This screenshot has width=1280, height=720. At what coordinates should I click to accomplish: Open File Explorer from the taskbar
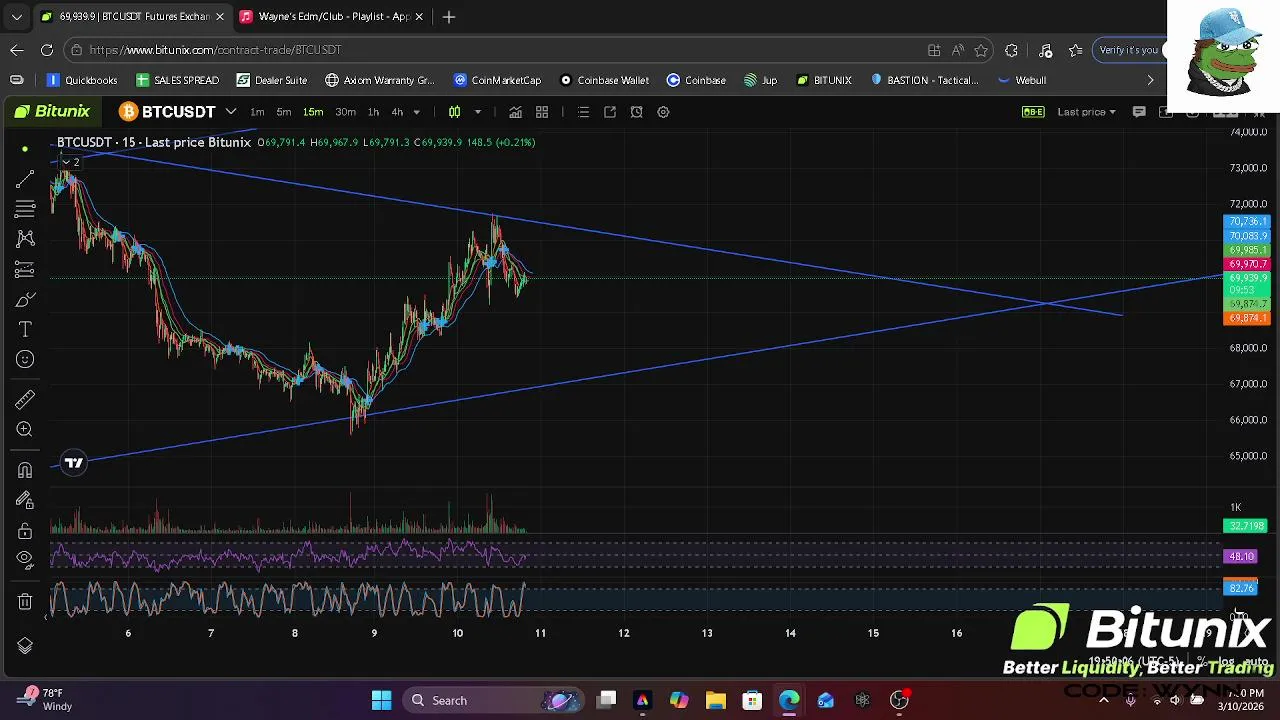pyautogui.click(x=715, y=700)
